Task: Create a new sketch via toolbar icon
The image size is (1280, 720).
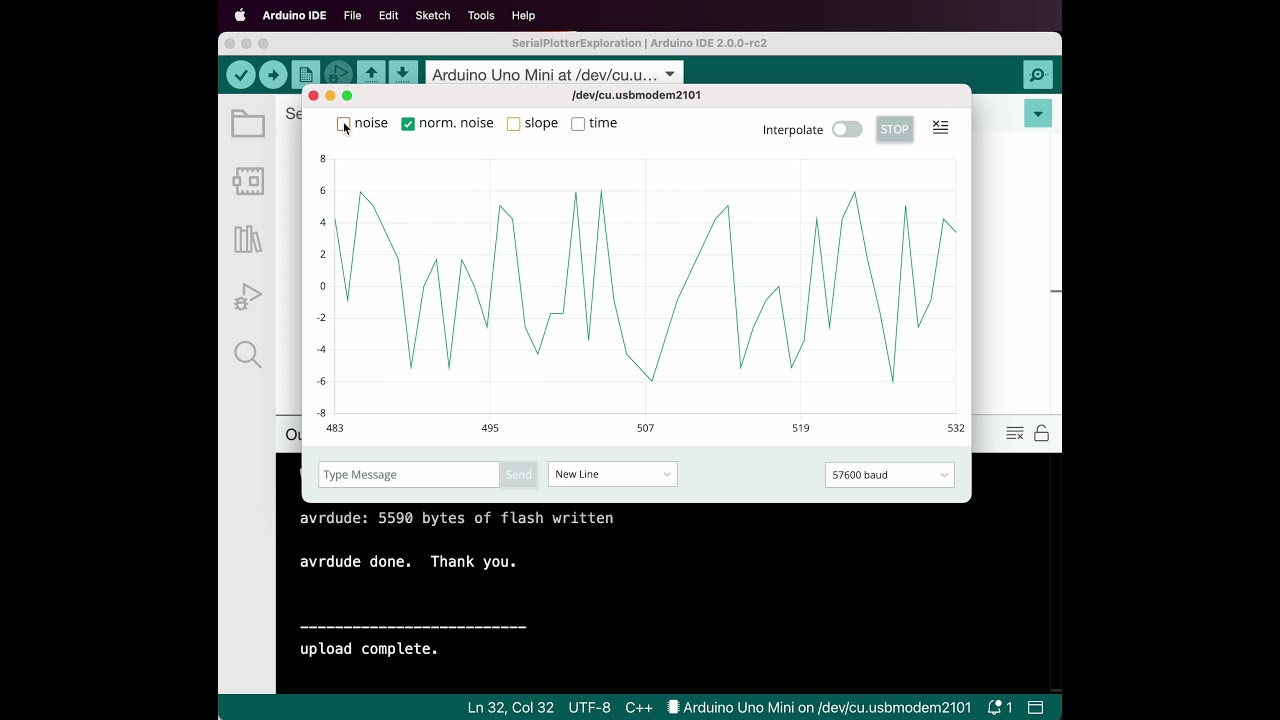Action: point(306,75)
